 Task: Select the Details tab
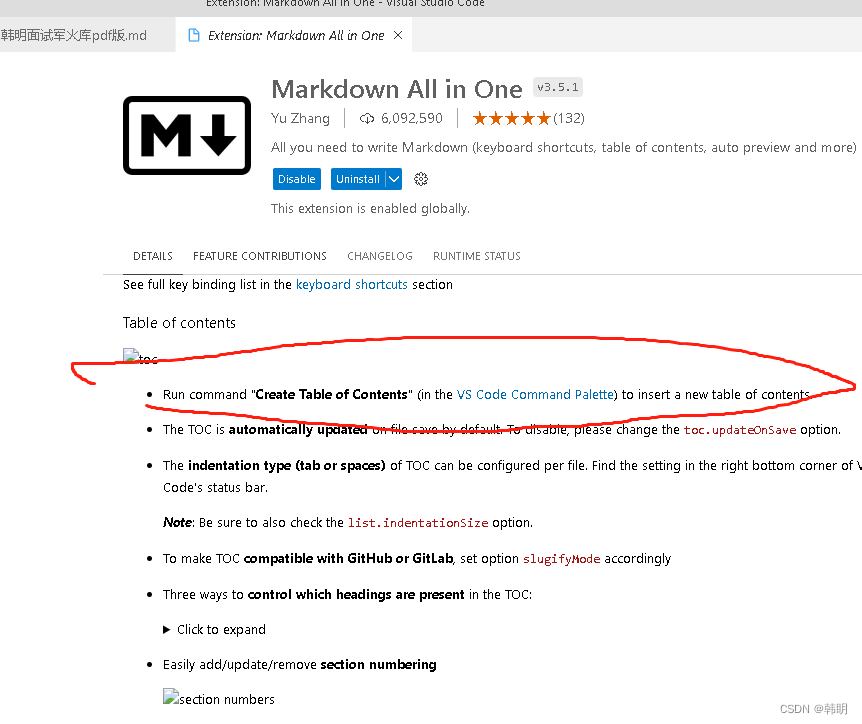click(x=153, y=256)
